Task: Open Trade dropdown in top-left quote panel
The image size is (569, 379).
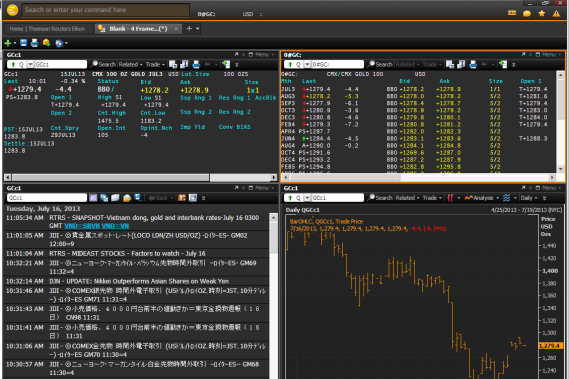Action: click(x=155, y=64)
